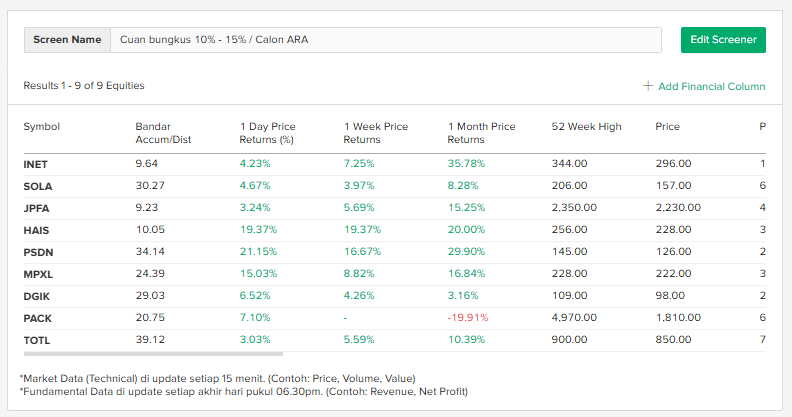Screen dimensions: 792x417
Task: Open the JPFA stock symbol
Action: pyautogui.click(x=36, y=208)
